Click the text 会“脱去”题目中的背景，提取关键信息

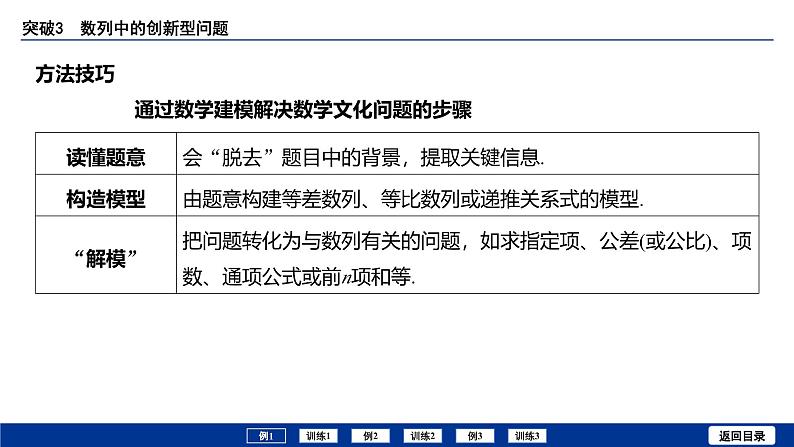[x=364, y=157]
